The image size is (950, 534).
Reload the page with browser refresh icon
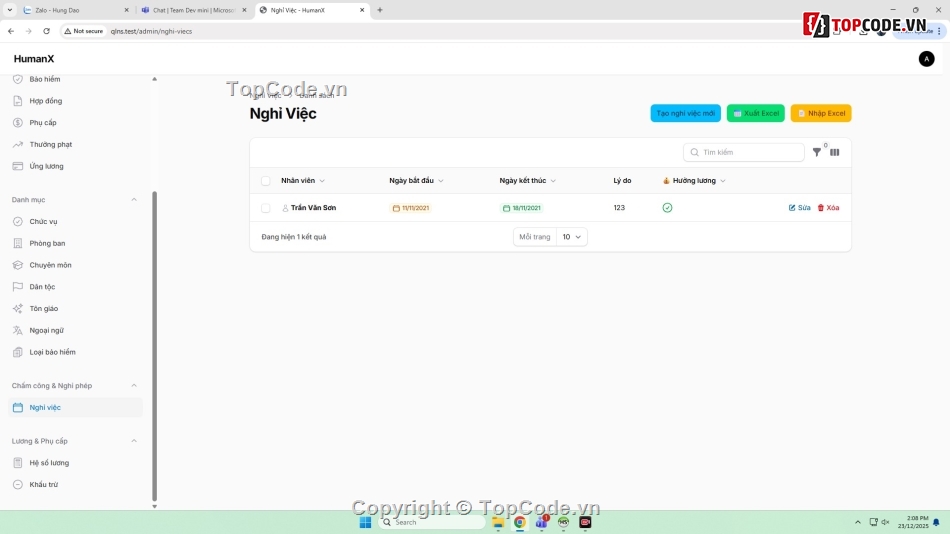46,31
